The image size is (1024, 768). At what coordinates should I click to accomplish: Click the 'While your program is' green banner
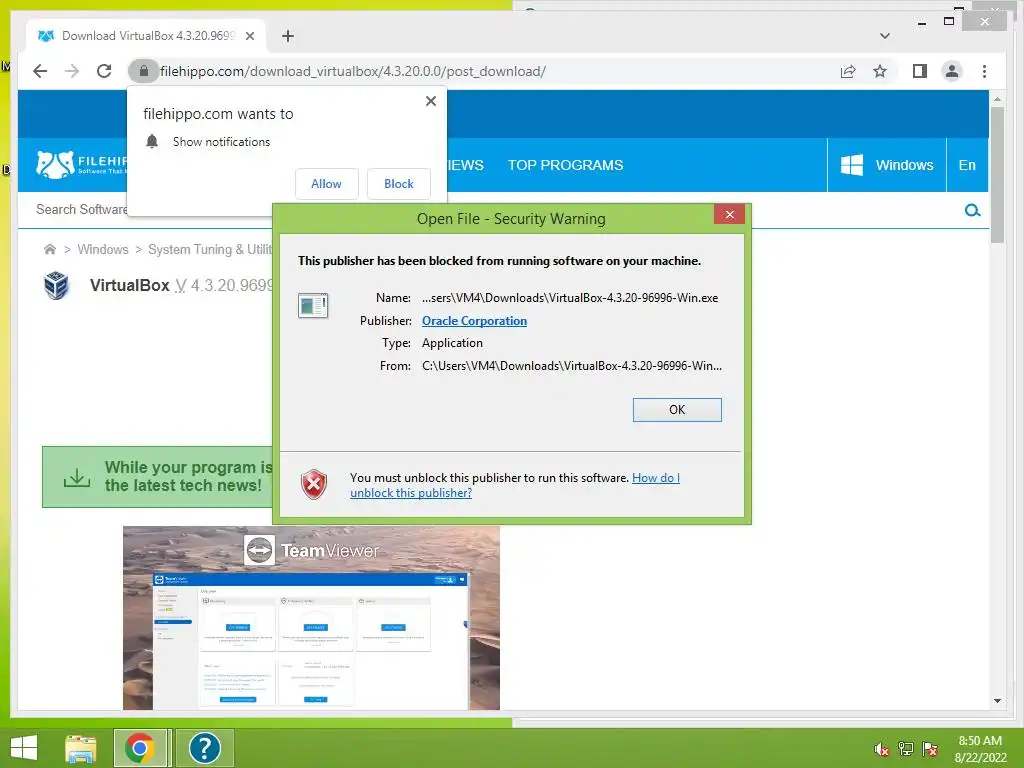tap(157, 477)
